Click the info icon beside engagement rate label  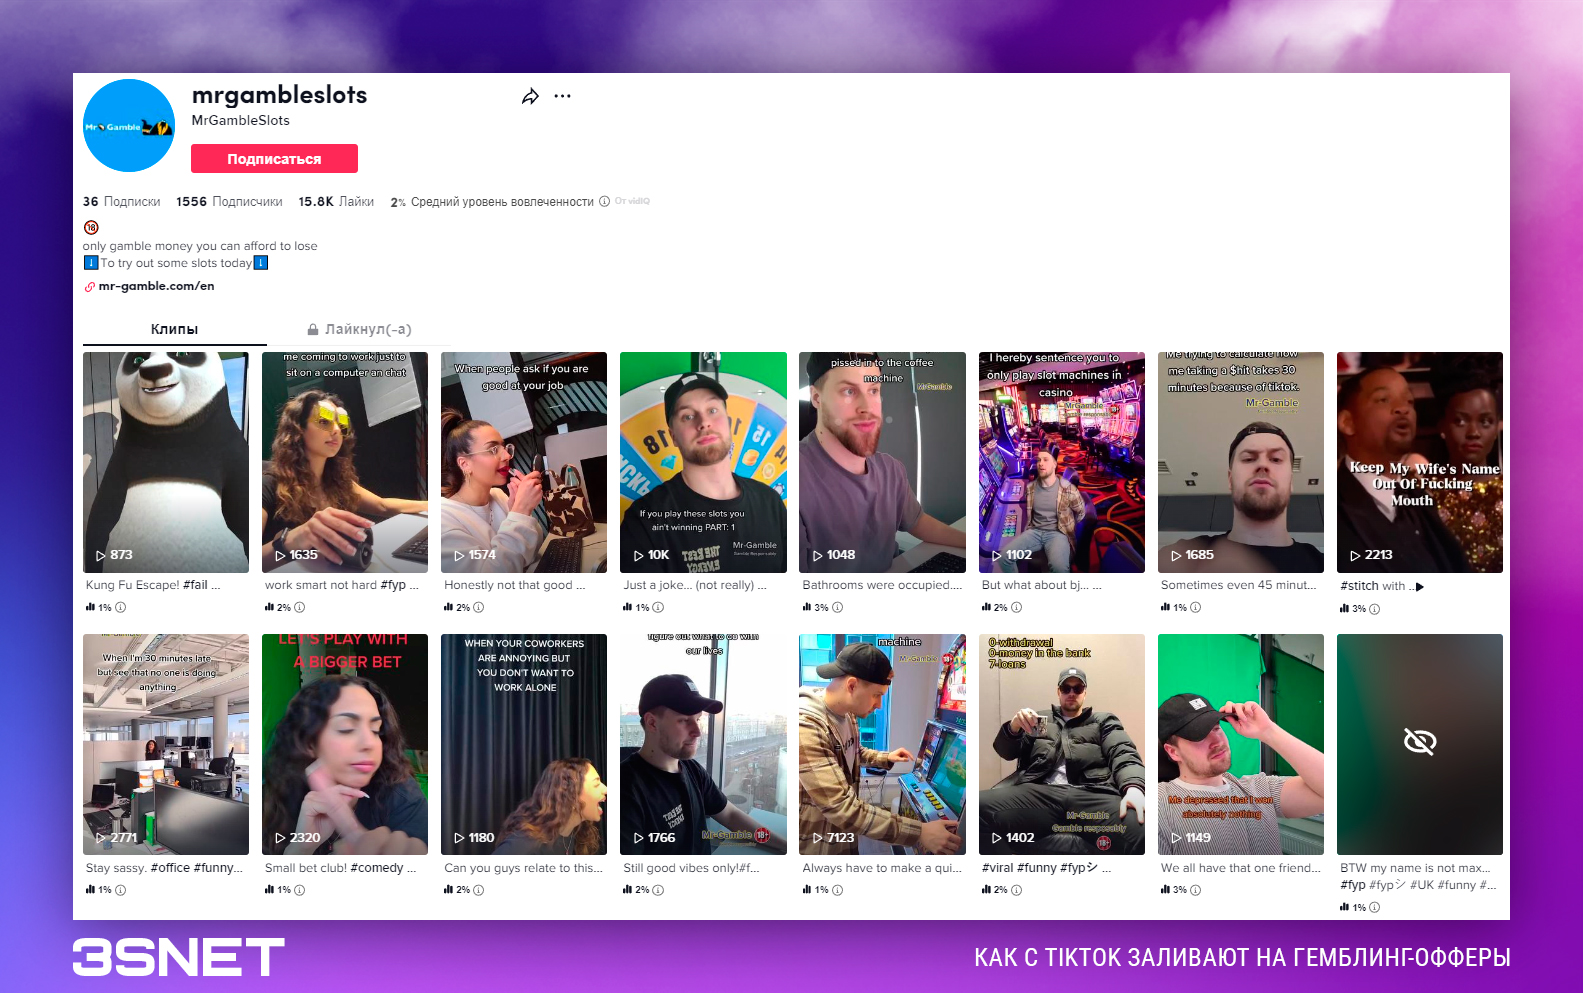point(604,201)
